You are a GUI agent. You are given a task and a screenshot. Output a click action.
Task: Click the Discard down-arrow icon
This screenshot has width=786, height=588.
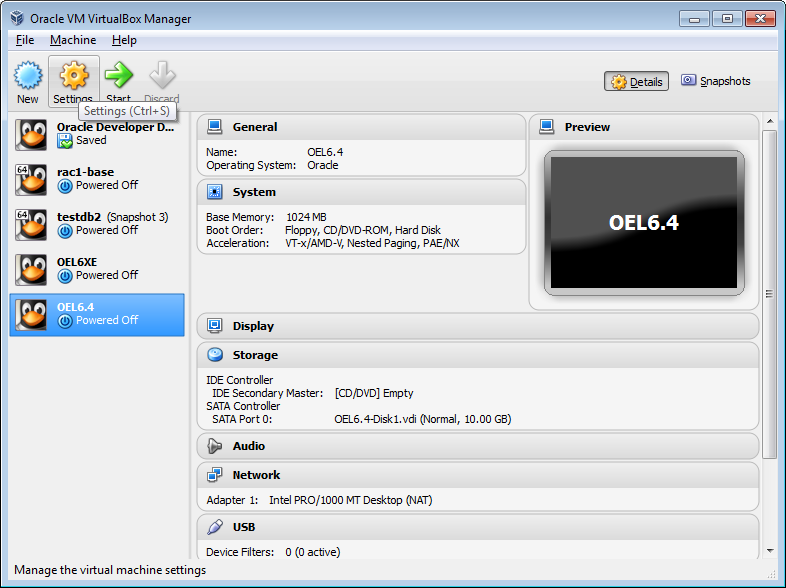[162, 75]
